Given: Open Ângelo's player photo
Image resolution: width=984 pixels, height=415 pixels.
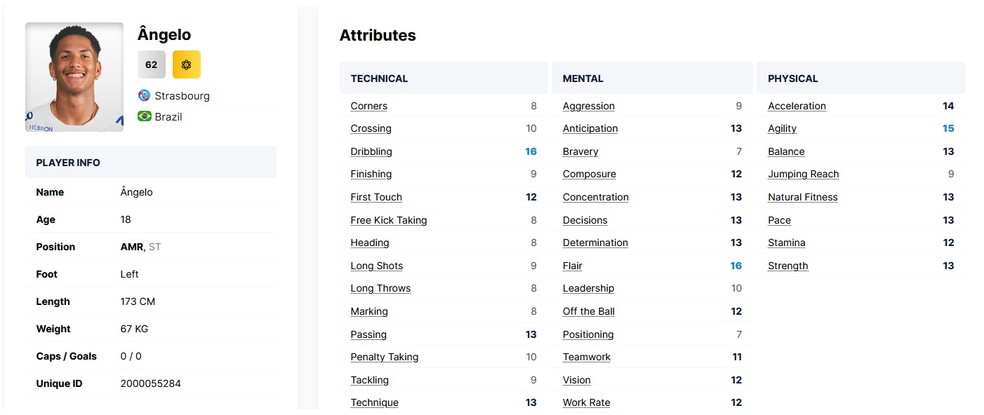Looking at the screenshot, I should pos(74,77).
